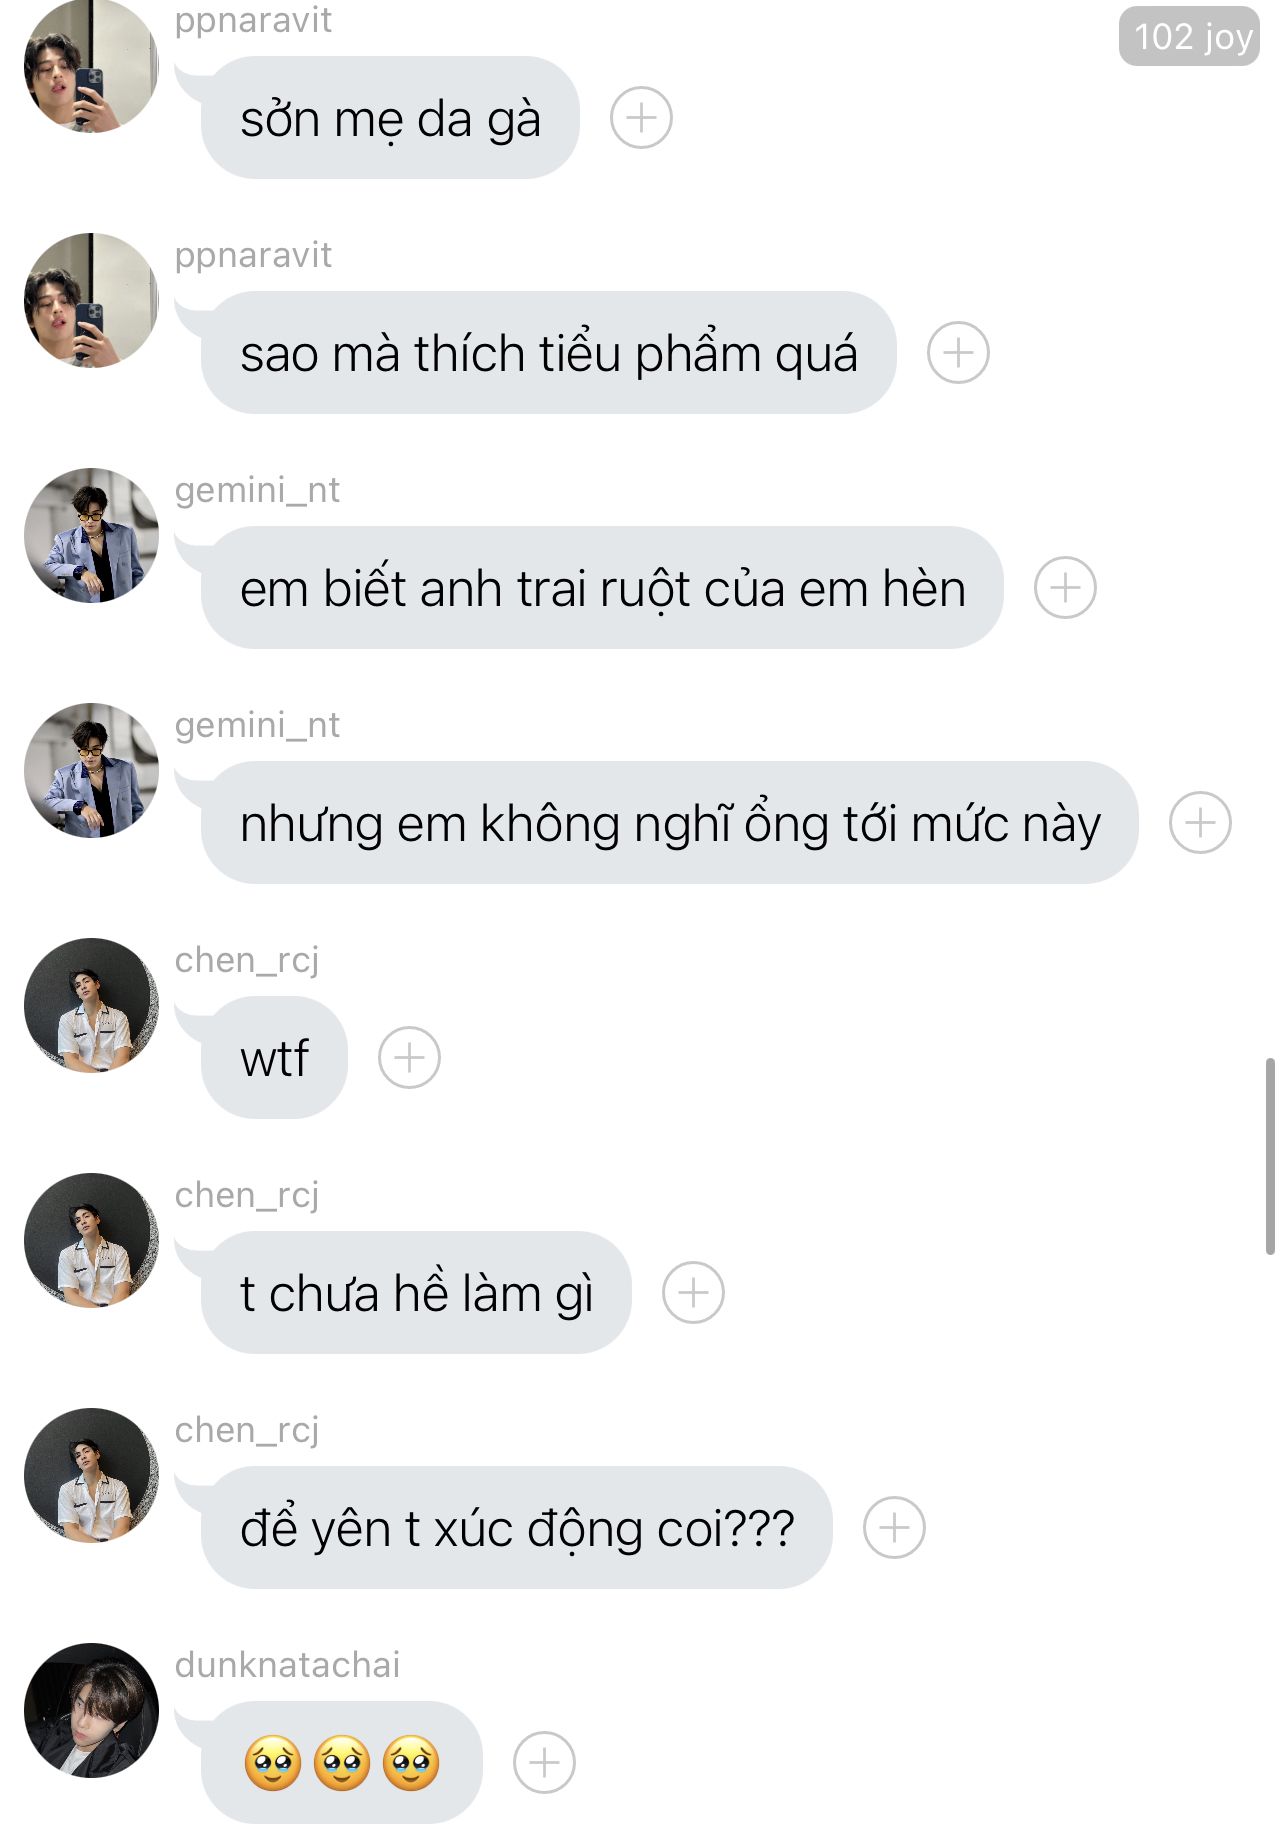Tap plus beside "em biết anh trai ruột" message
The width and height of the screenshot is (1284, 1833).
(x=1065, y=588)
